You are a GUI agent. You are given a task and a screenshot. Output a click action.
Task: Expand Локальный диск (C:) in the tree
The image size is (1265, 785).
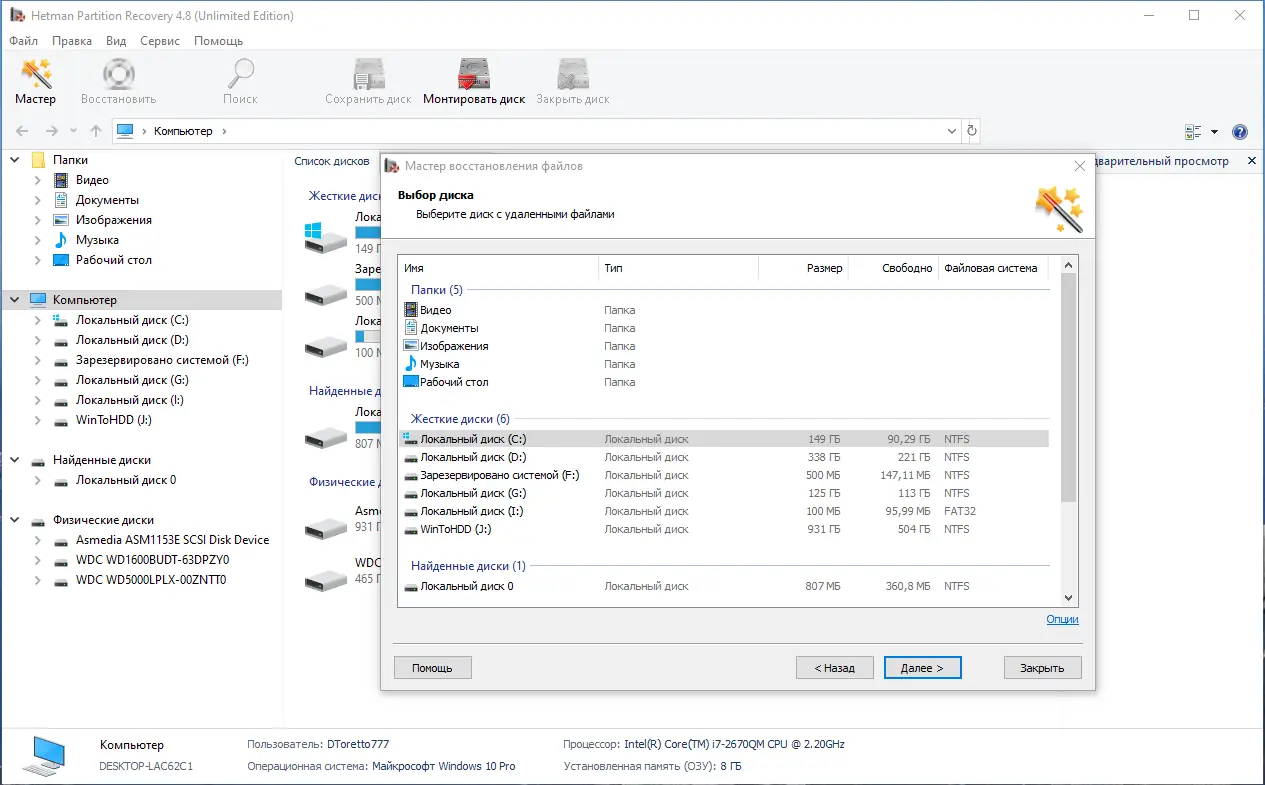tap(37, 320)
